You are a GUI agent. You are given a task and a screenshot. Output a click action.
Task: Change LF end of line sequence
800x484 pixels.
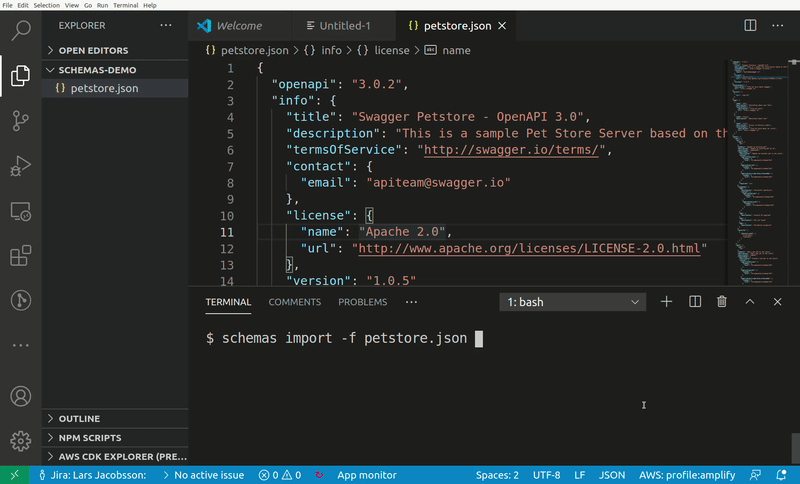click(x=580, y=475)
